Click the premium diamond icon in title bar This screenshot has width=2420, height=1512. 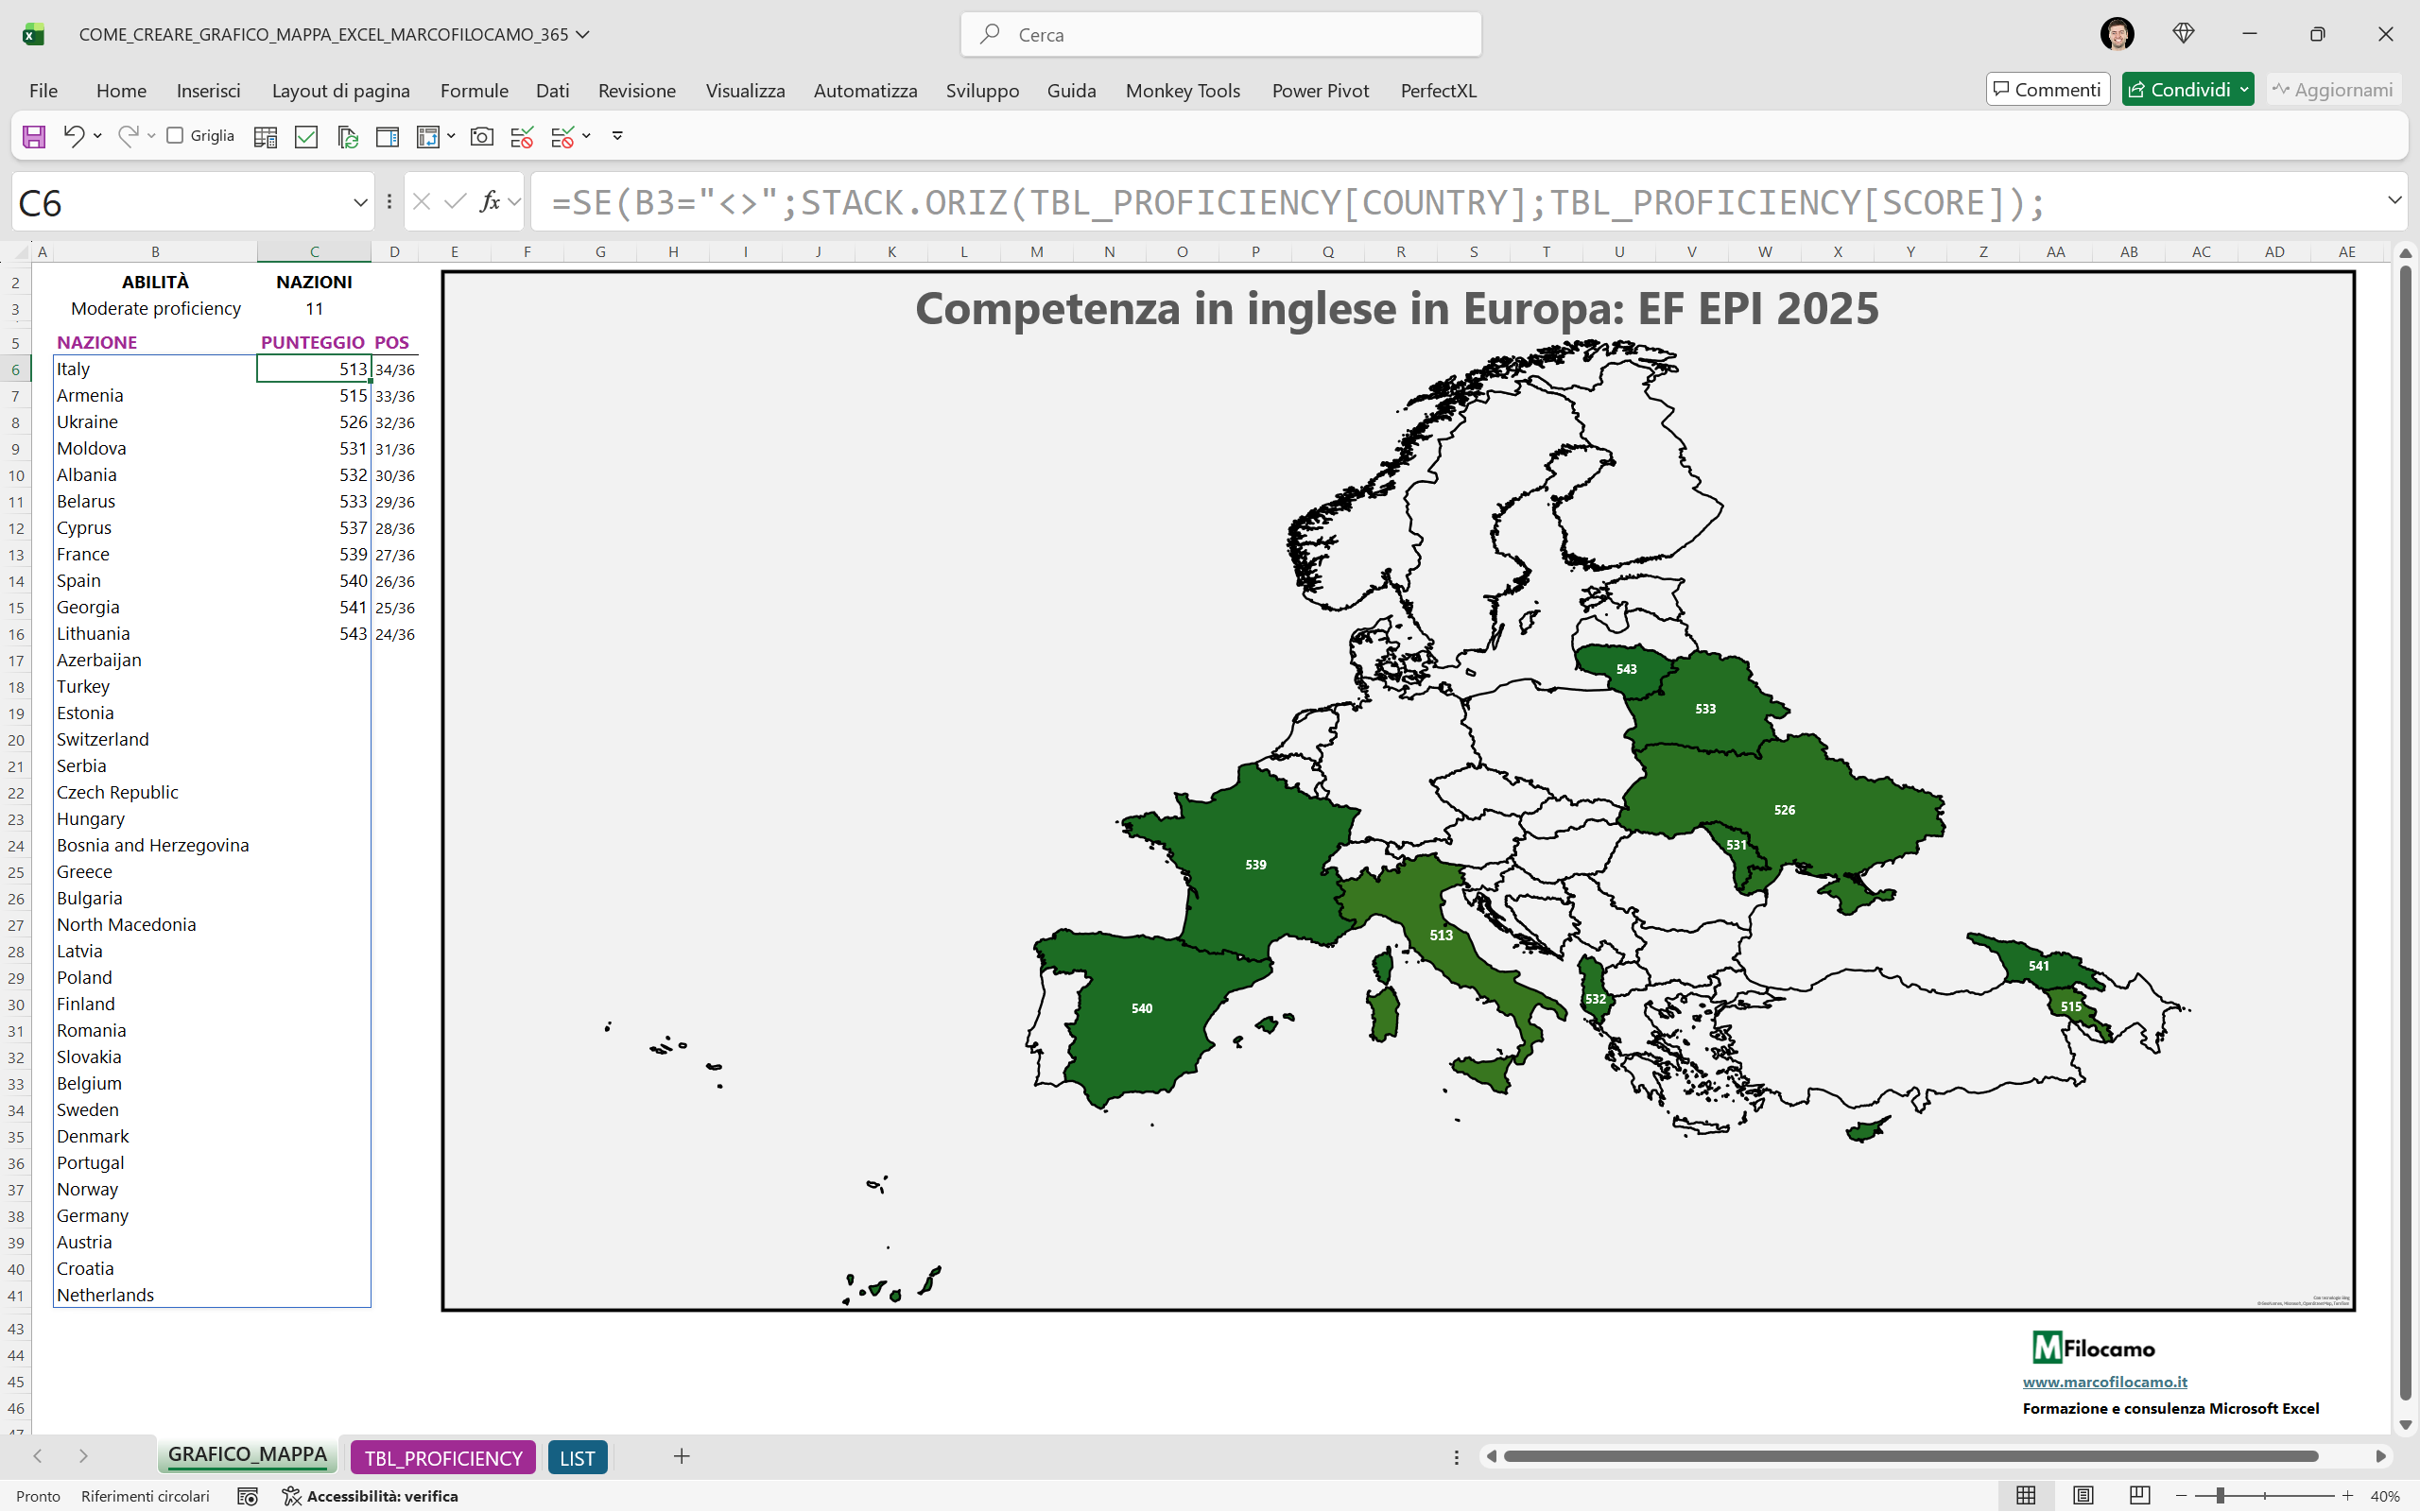2183,34
